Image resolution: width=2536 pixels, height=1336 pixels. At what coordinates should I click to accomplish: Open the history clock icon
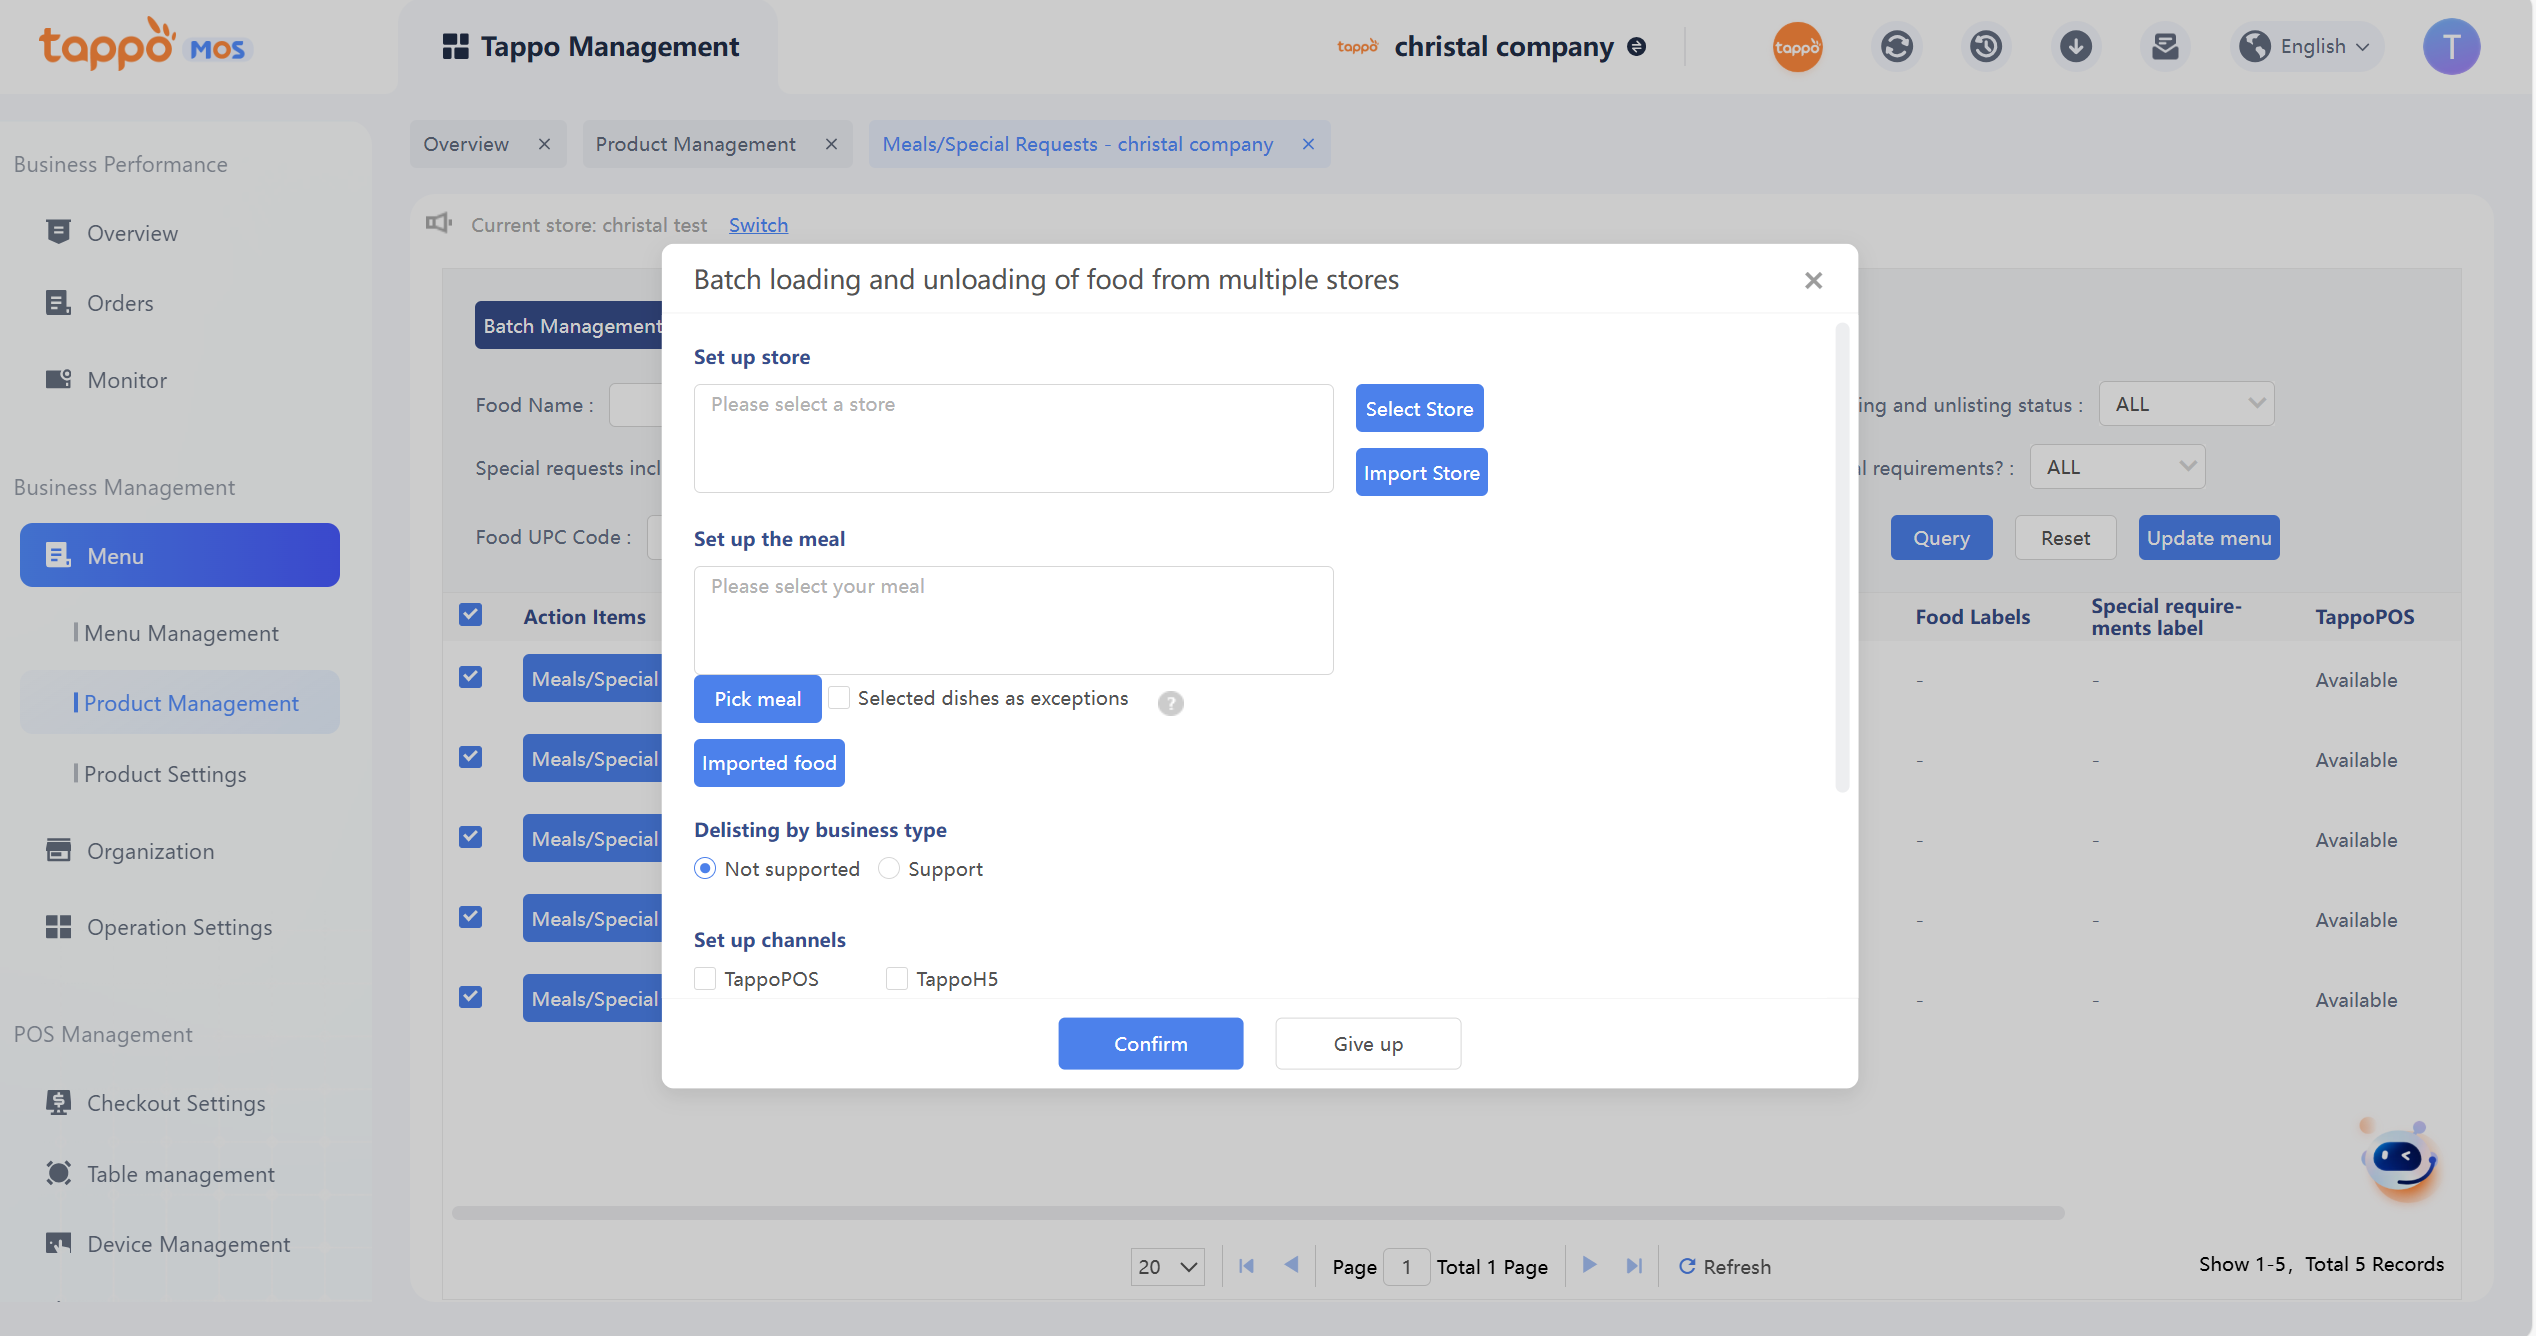click(x=1985, y=47)
